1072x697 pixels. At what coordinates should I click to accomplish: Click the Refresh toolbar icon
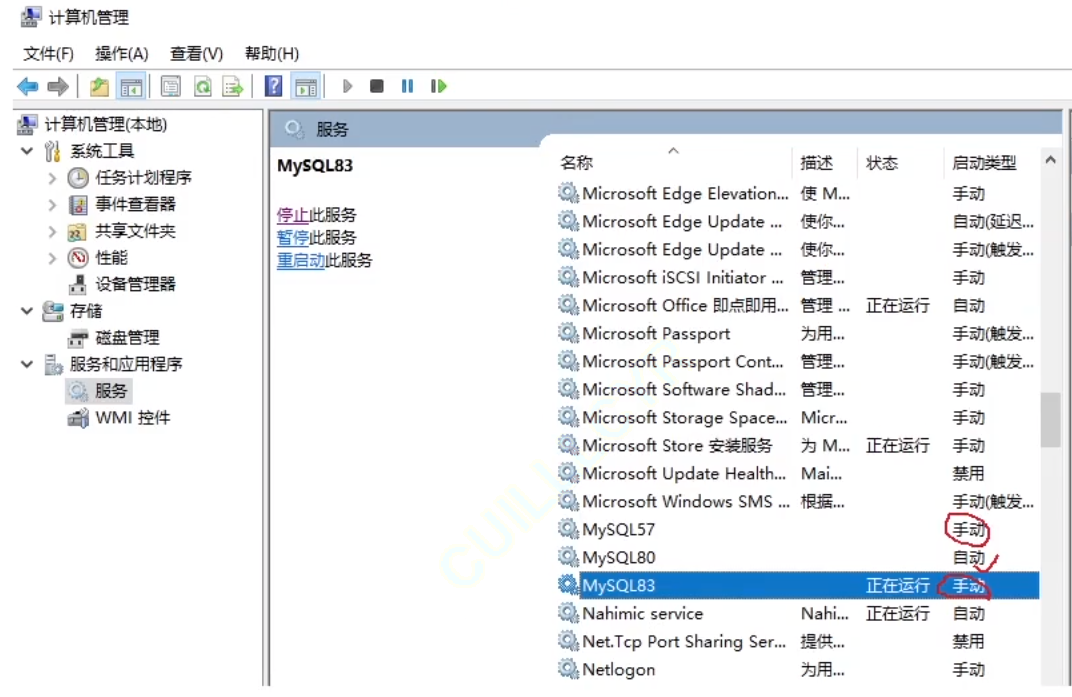202,86
